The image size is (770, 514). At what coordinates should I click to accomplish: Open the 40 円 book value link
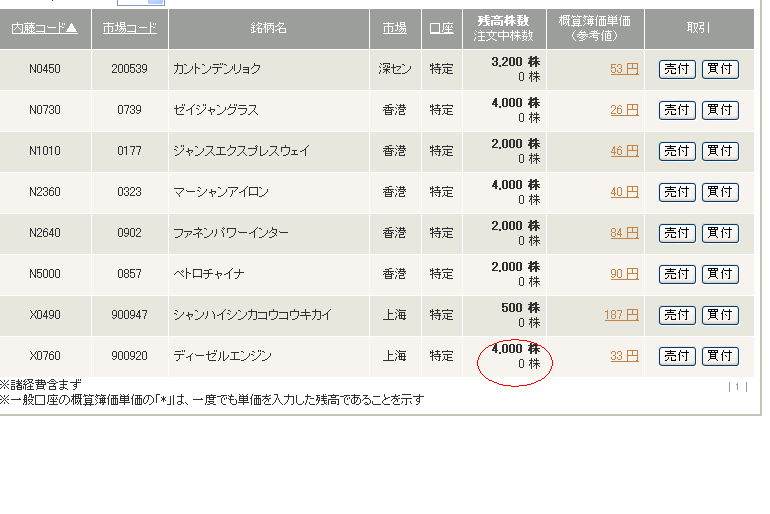pos(624,192)
